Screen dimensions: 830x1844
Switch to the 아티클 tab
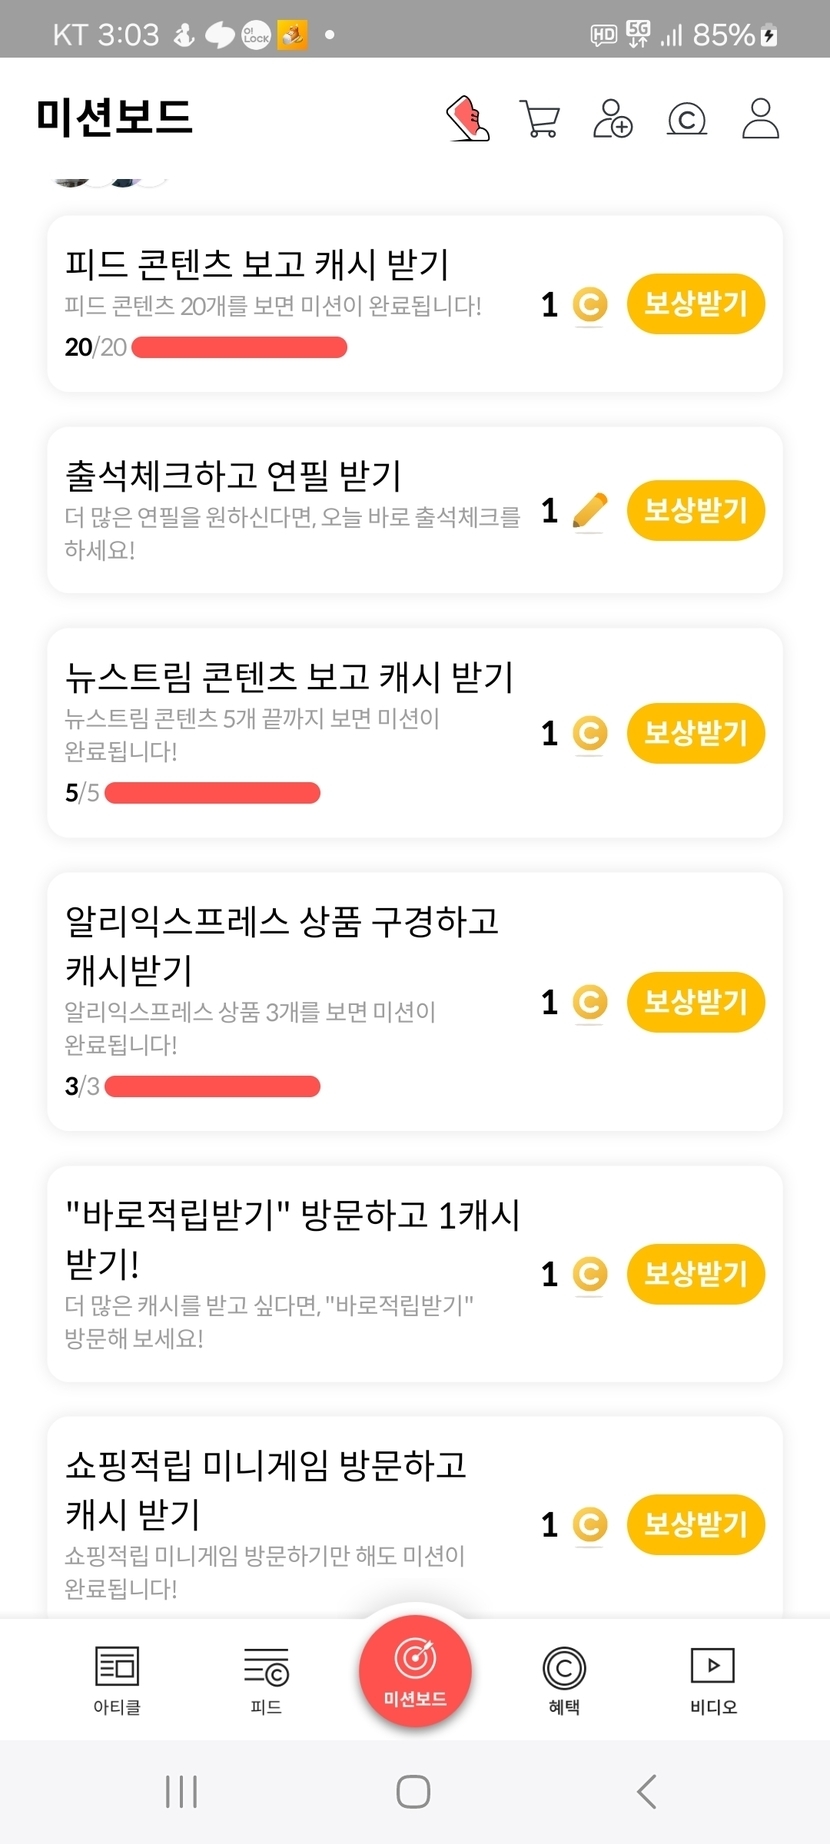(117, 1680)
